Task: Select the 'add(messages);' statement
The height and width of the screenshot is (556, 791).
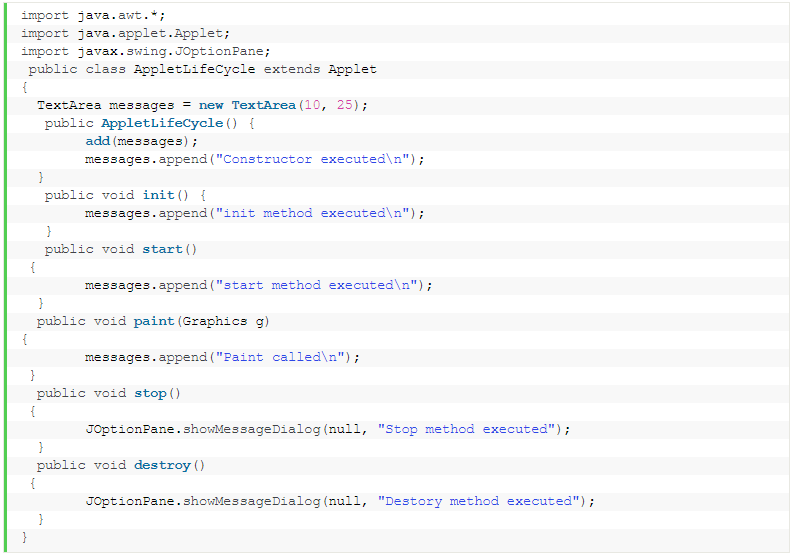Action: click(142, 141)
